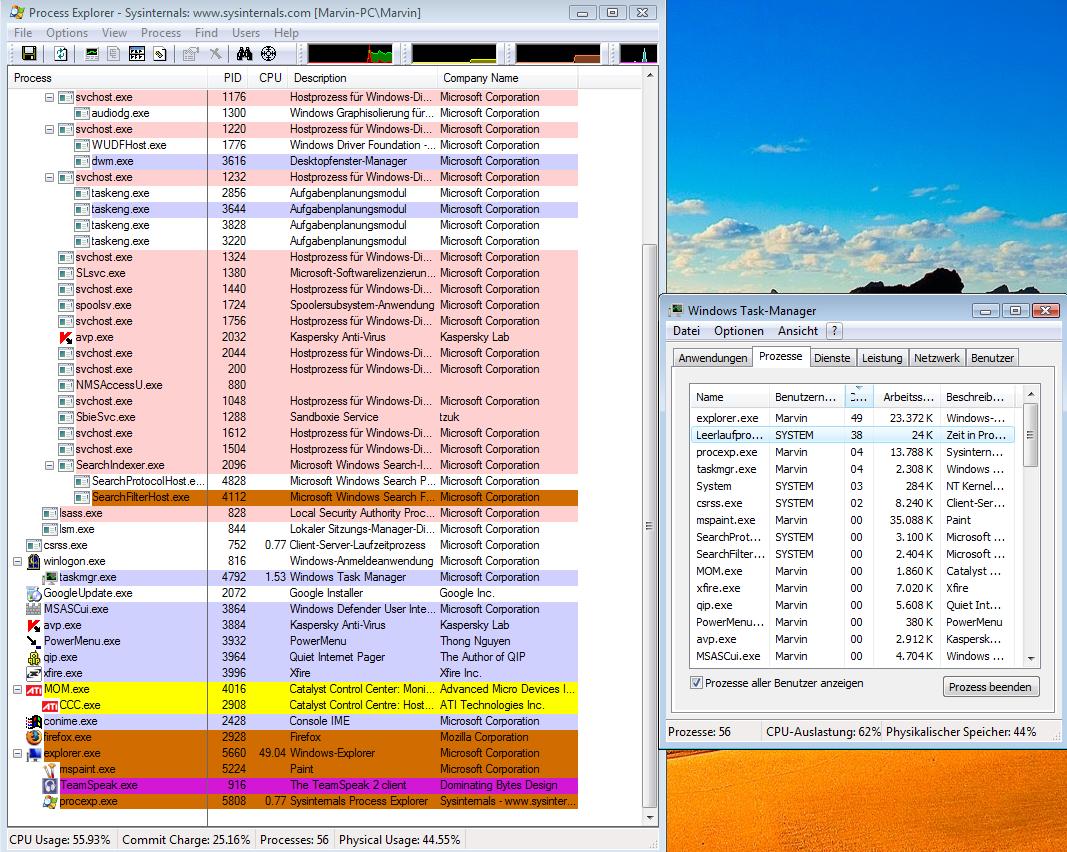
Task: Click the mspaint.exe Paint icon
Action: (50, 770)
